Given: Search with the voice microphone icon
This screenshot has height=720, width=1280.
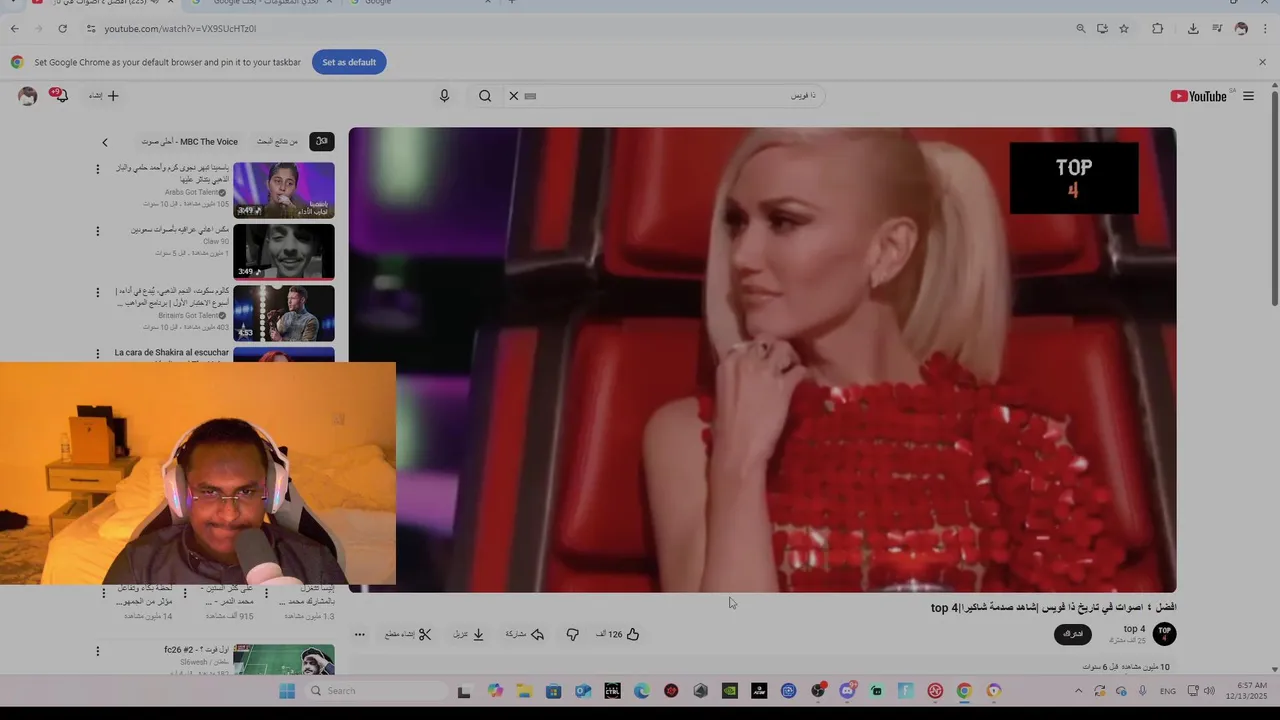Looking at the screenshot, I should pos(444,96).
